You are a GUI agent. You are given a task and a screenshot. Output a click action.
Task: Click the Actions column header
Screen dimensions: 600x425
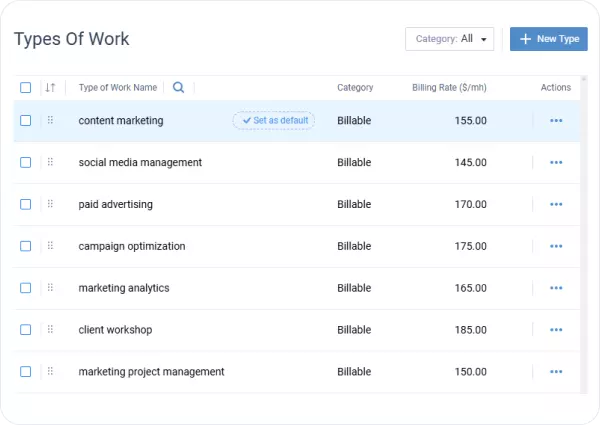tap(556, 88)
